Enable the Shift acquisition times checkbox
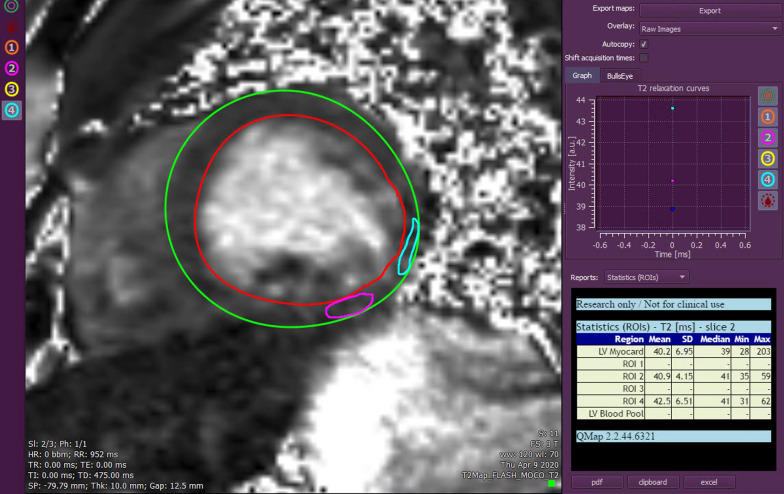 click(643, 58)
